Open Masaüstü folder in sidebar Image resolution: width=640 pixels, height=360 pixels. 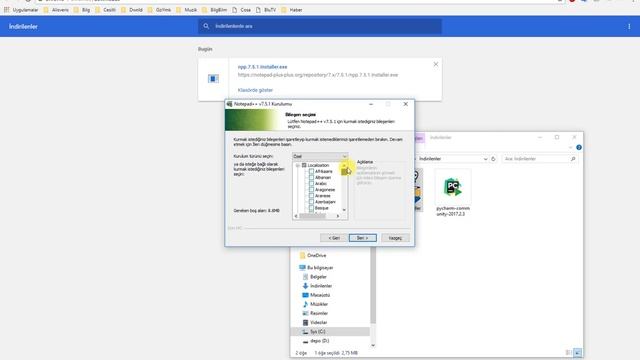click(316, 295)
